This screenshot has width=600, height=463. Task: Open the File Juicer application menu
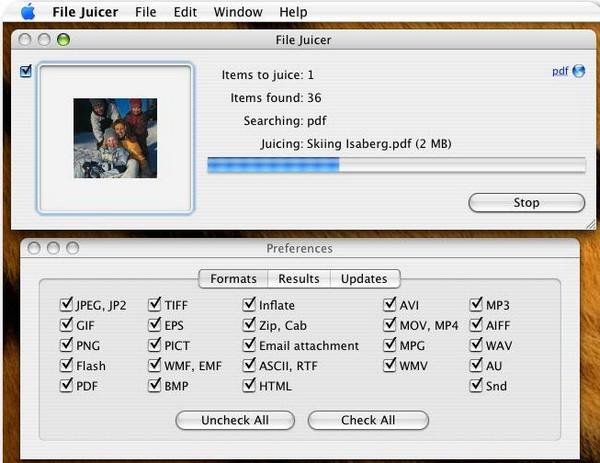(x=85, y=12)
